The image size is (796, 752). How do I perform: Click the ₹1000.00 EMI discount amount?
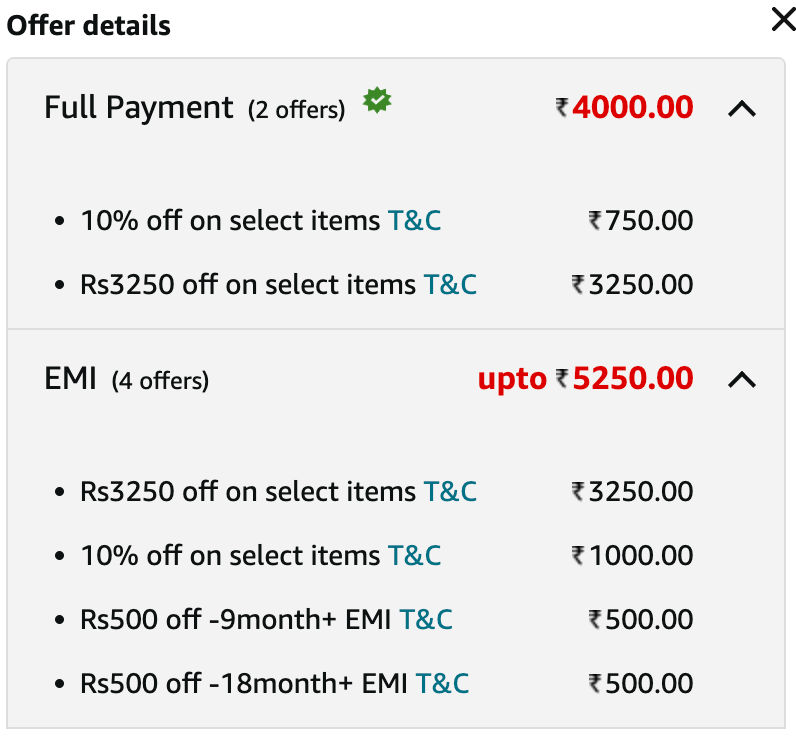pyautogui.click(x=633, y=555)
